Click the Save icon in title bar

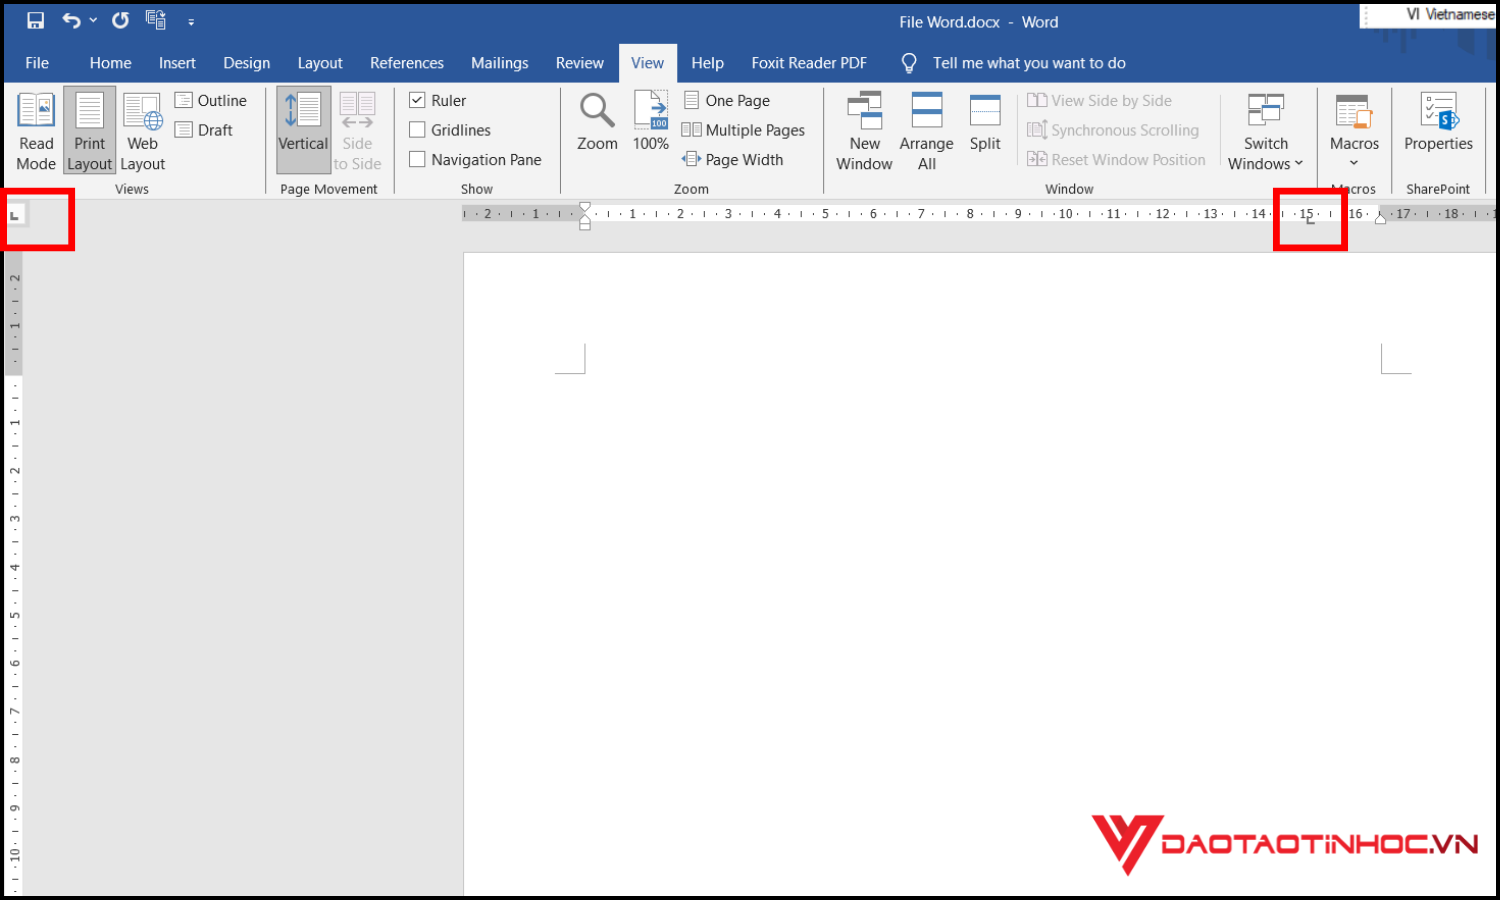(x=35, y=20)
